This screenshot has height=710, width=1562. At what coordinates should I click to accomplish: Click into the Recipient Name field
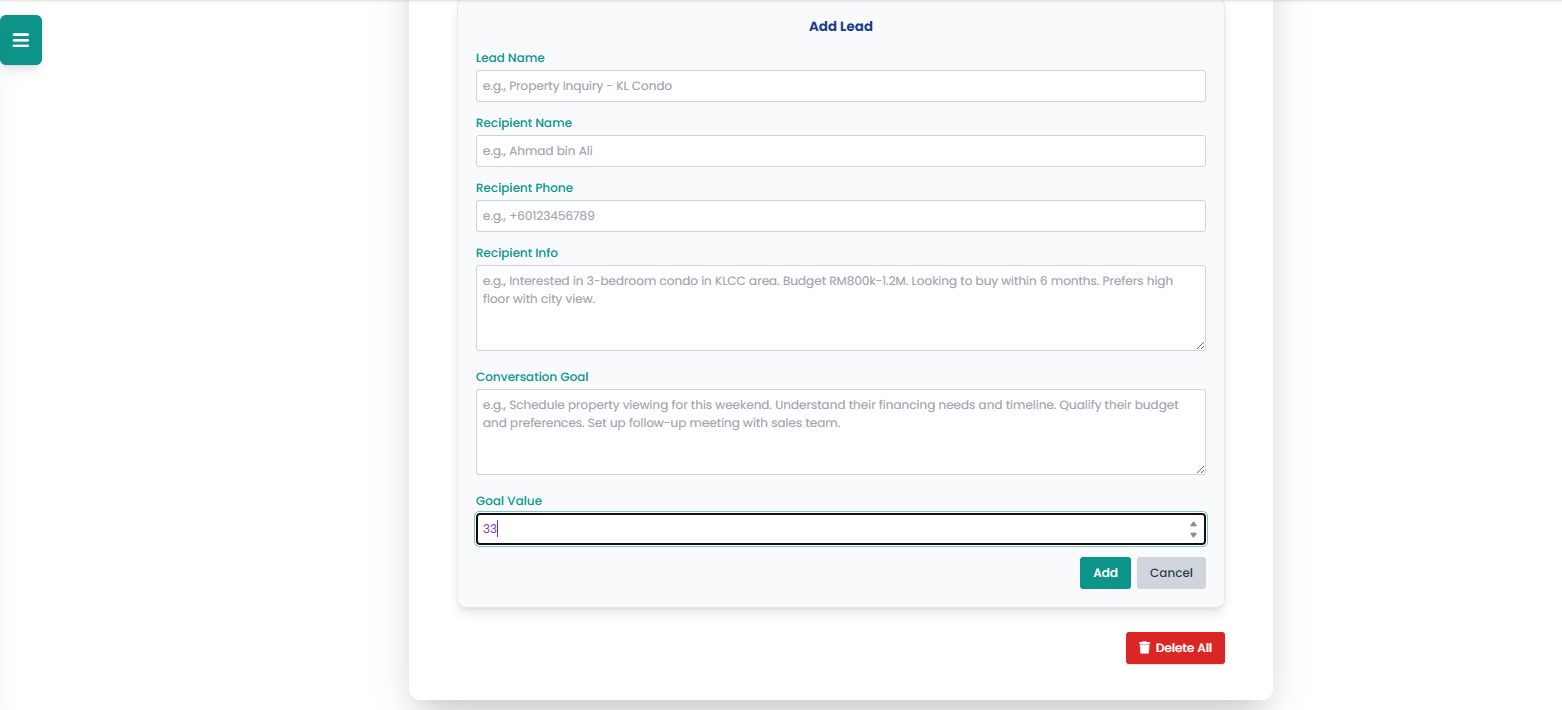840,151
